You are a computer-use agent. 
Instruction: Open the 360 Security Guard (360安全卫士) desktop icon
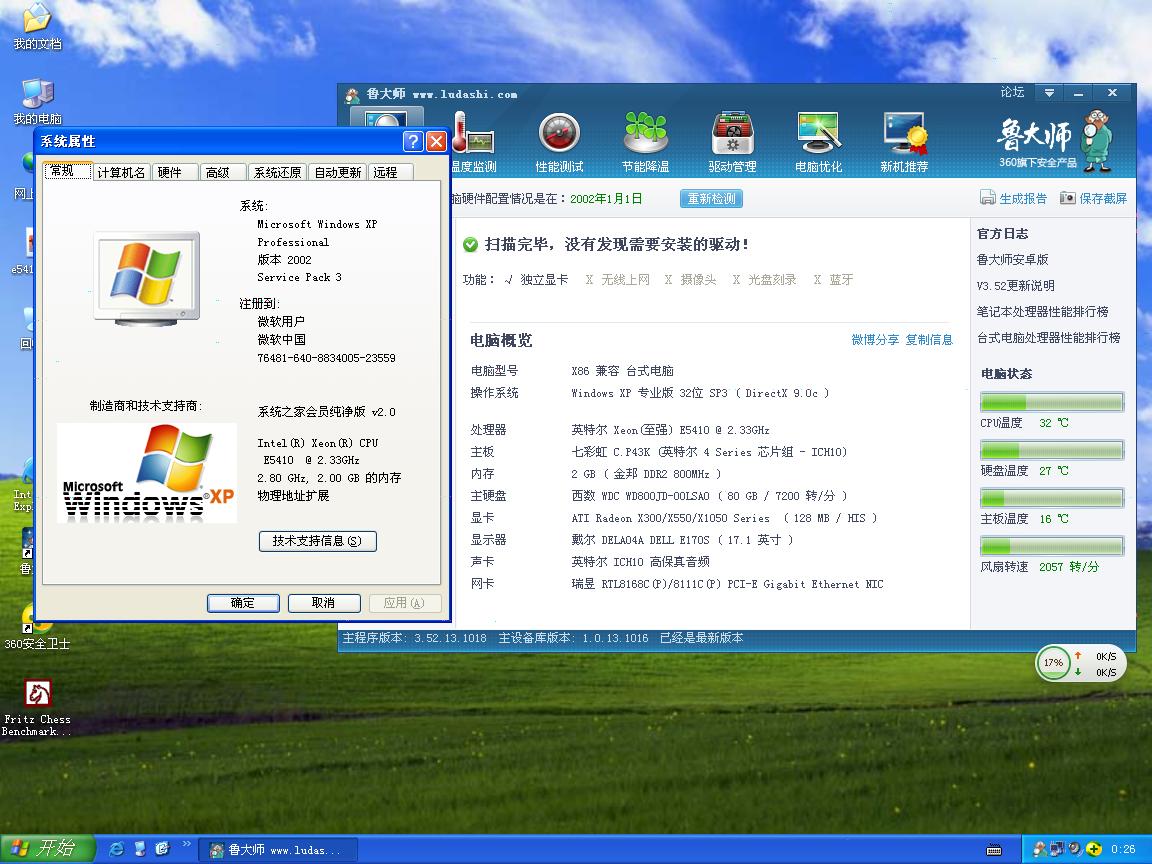[x=37, y=626]
